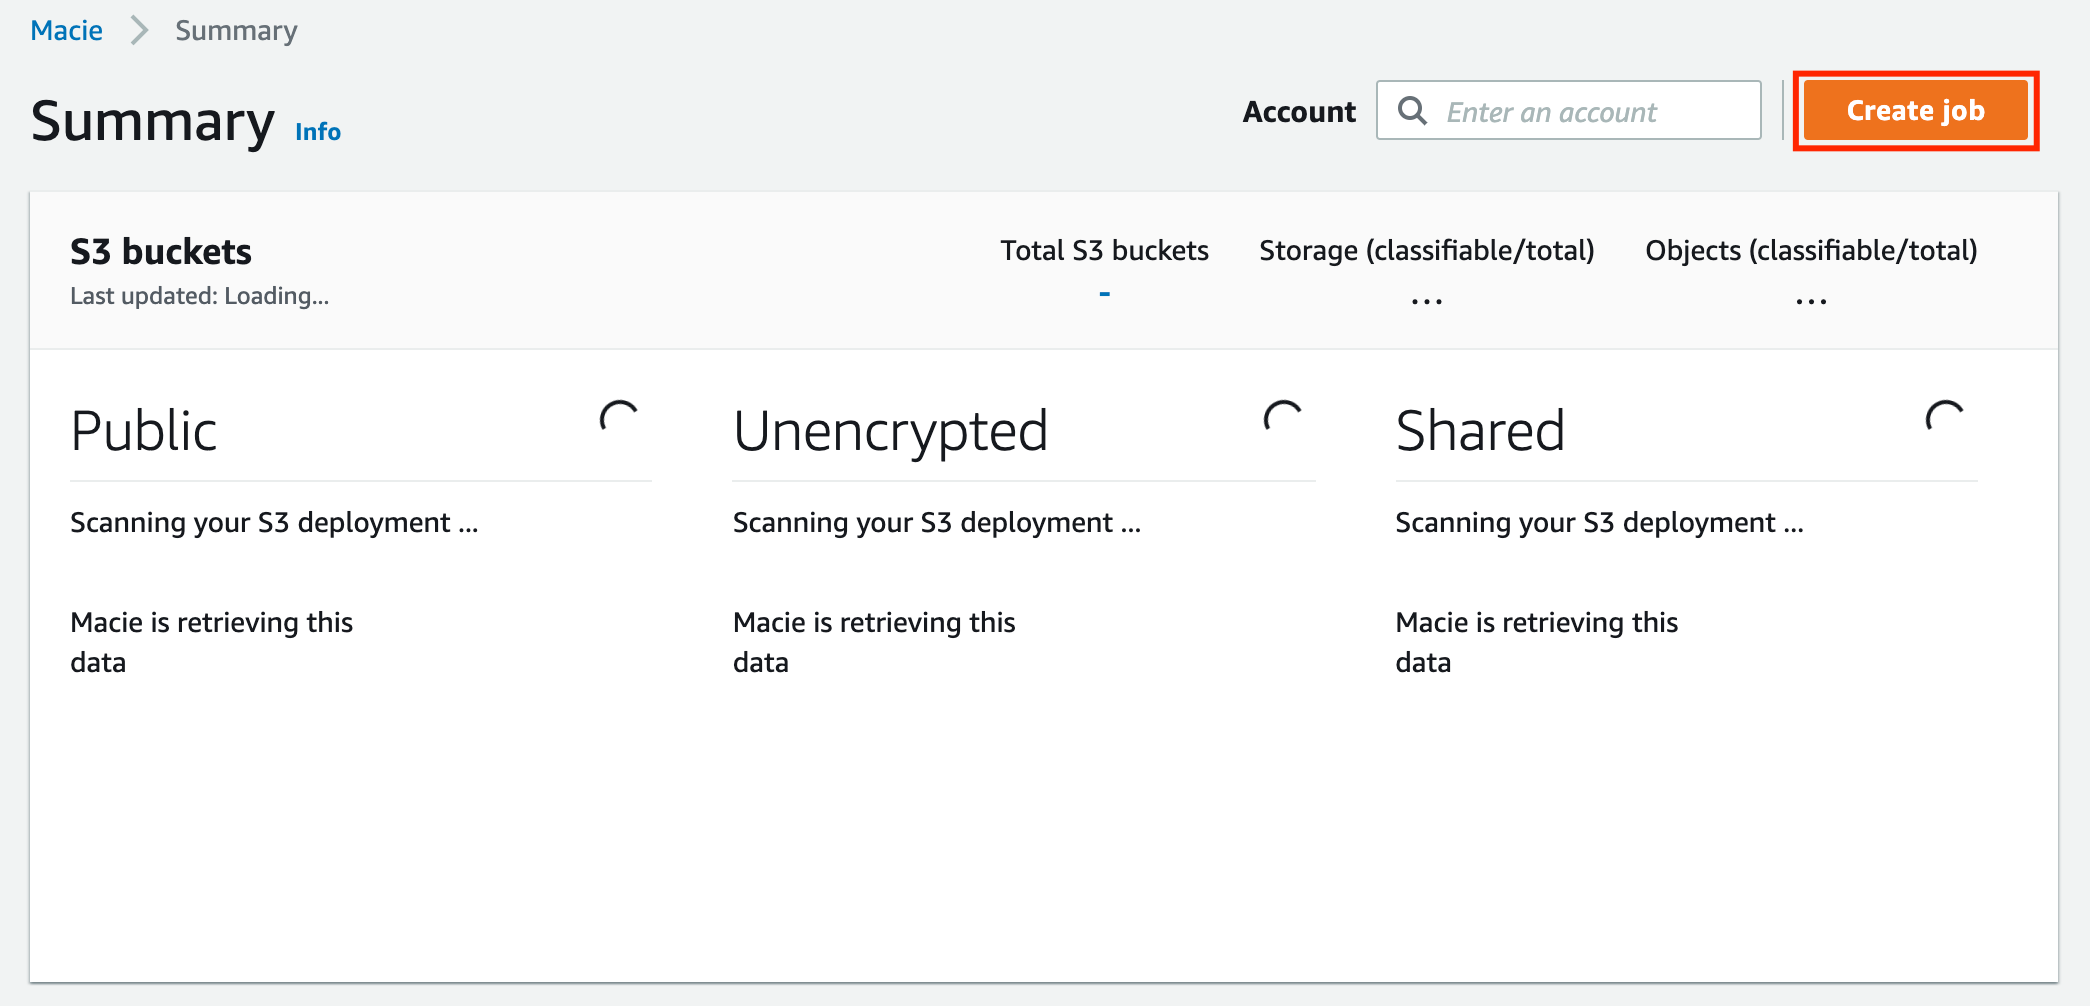Click 'Scanning your S3 deployment' under Unencrypted
Screen dimensions: 2090x1006
(x=936, y=522)
